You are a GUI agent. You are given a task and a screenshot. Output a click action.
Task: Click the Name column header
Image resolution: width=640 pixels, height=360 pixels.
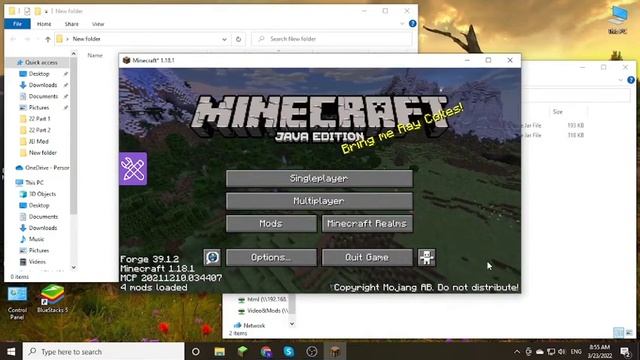point(95,55)
